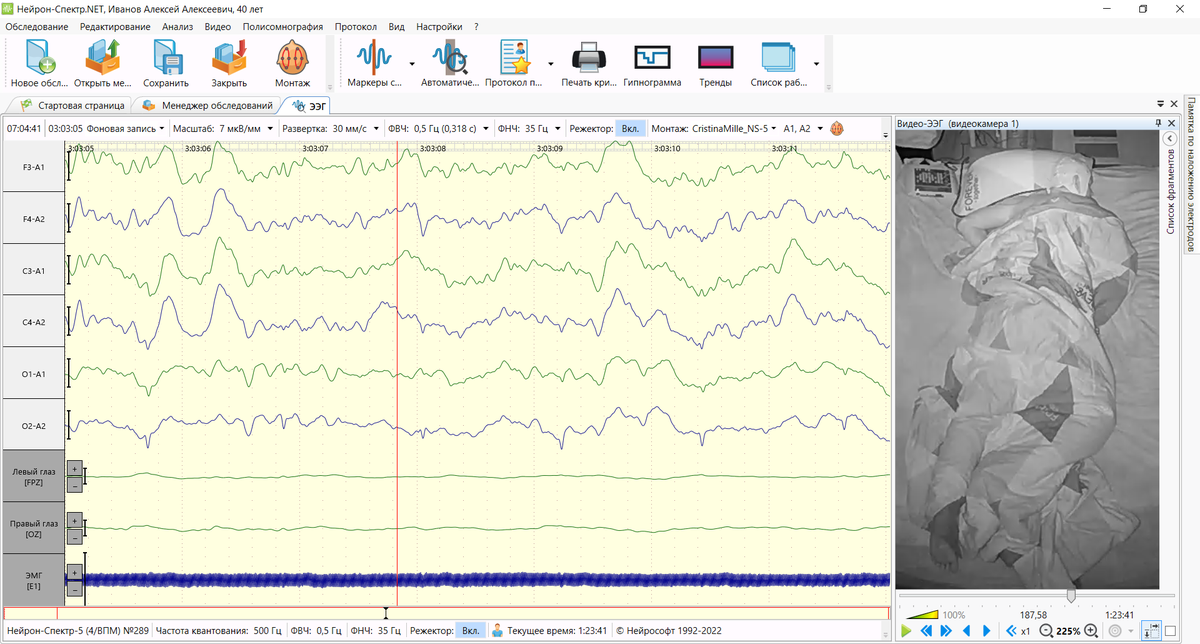This screenshot has width=1200, height=644.
Task: Toggle Режектор Вкл. in status bar
Action: click(x=468, y=631)
